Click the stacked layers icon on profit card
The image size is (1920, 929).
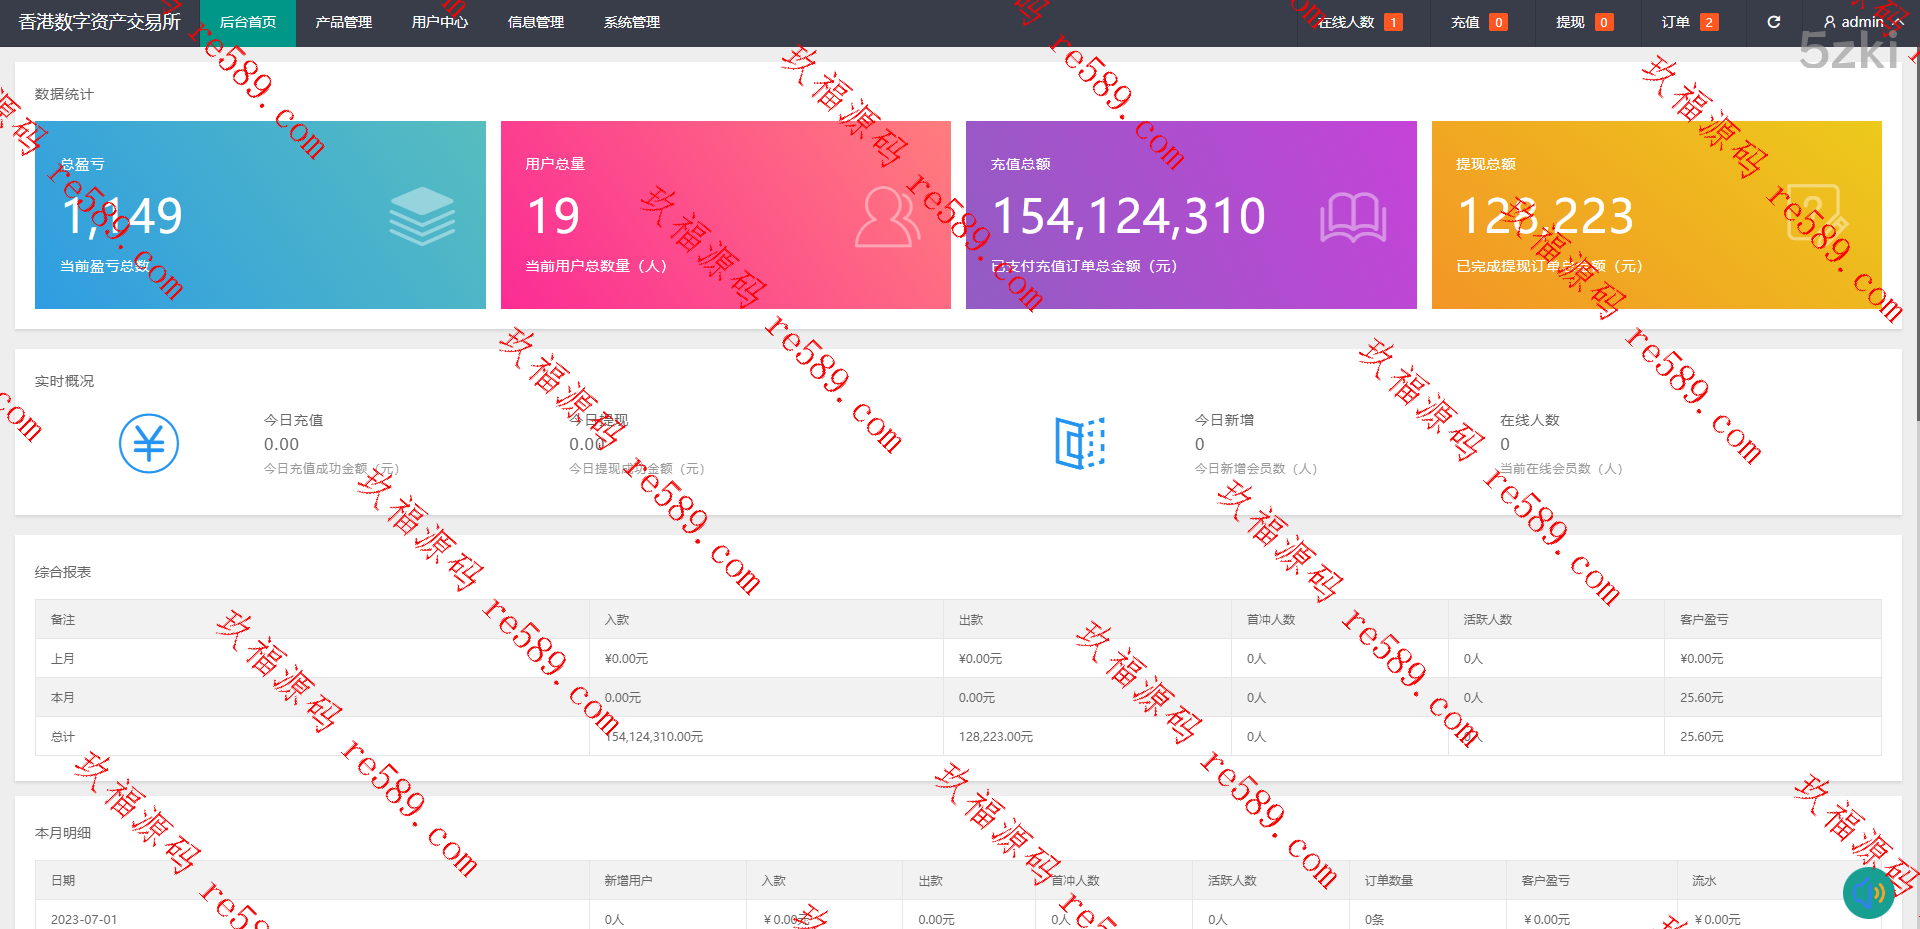point(422,216)
